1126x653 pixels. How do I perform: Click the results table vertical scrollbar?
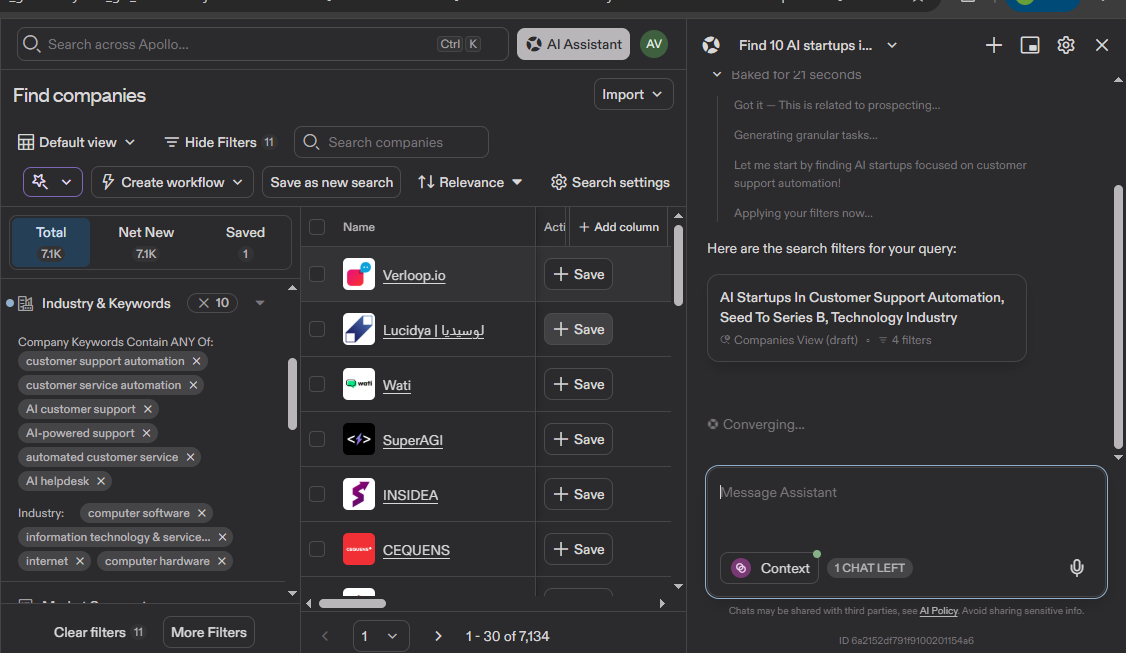point(679,266)
